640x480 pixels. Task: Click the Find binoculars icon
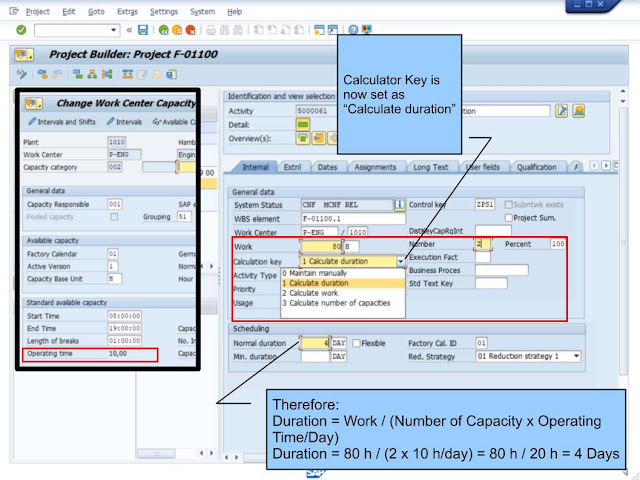[224, 30]
